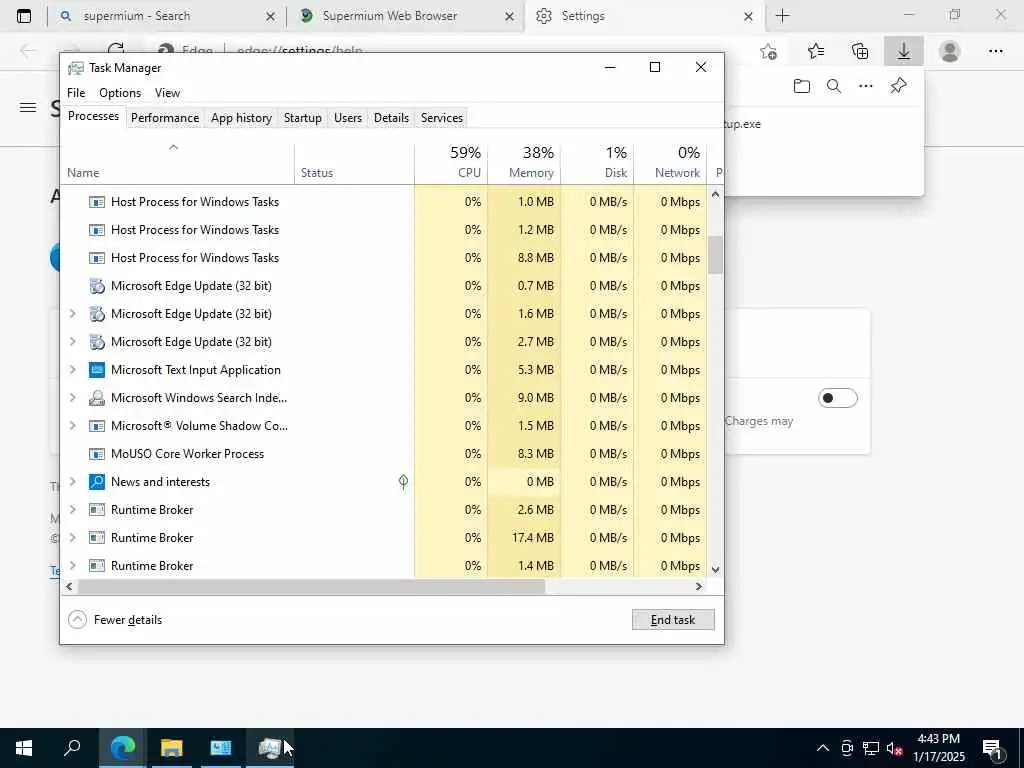Open the Edge settings hamburger menu
The width and height of the screenshot is (1024, 768).
28,108
